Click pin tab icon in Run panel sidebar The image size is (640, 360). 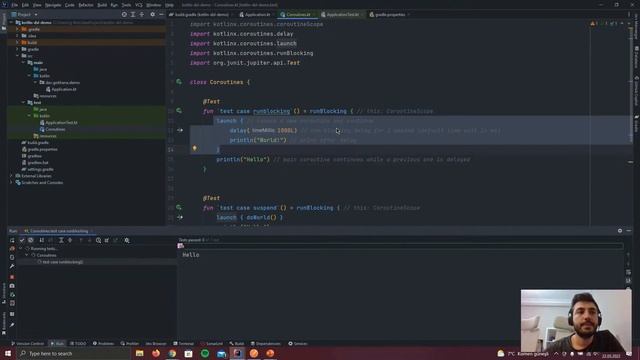click(12, 325)
